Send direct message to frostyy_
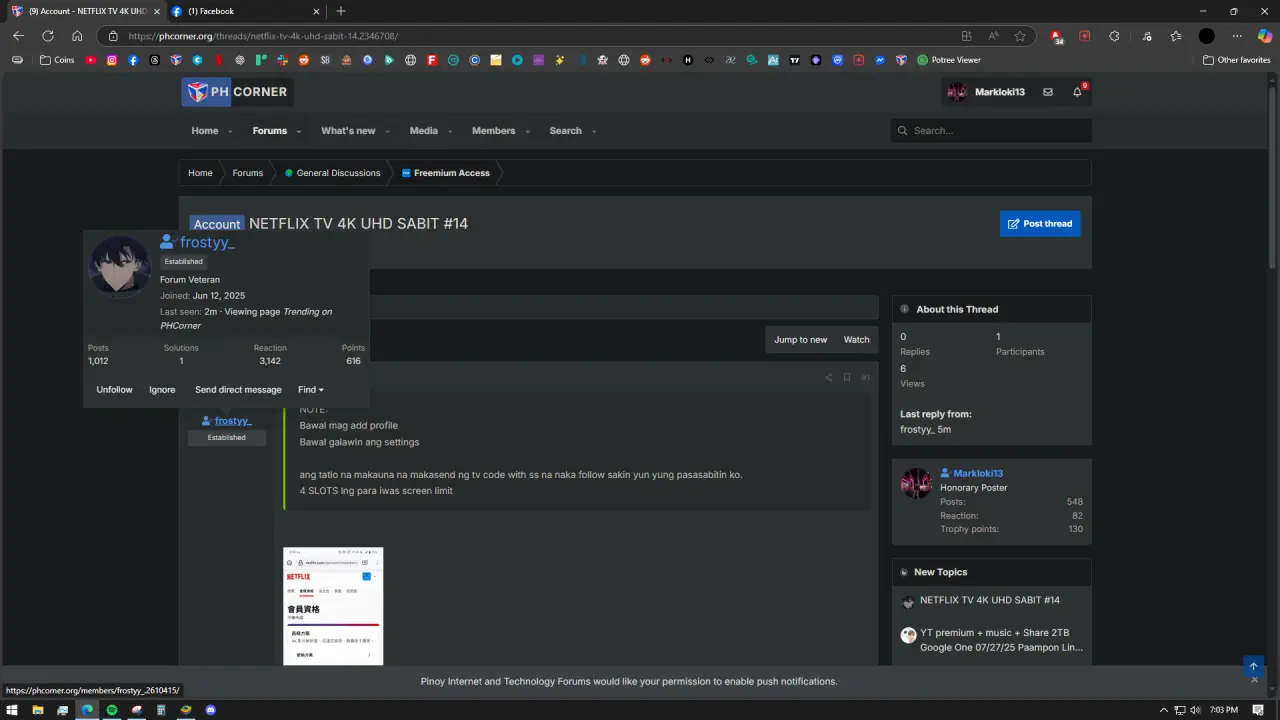The width and height of the screenshot is (1280, 720). (238, 390)
